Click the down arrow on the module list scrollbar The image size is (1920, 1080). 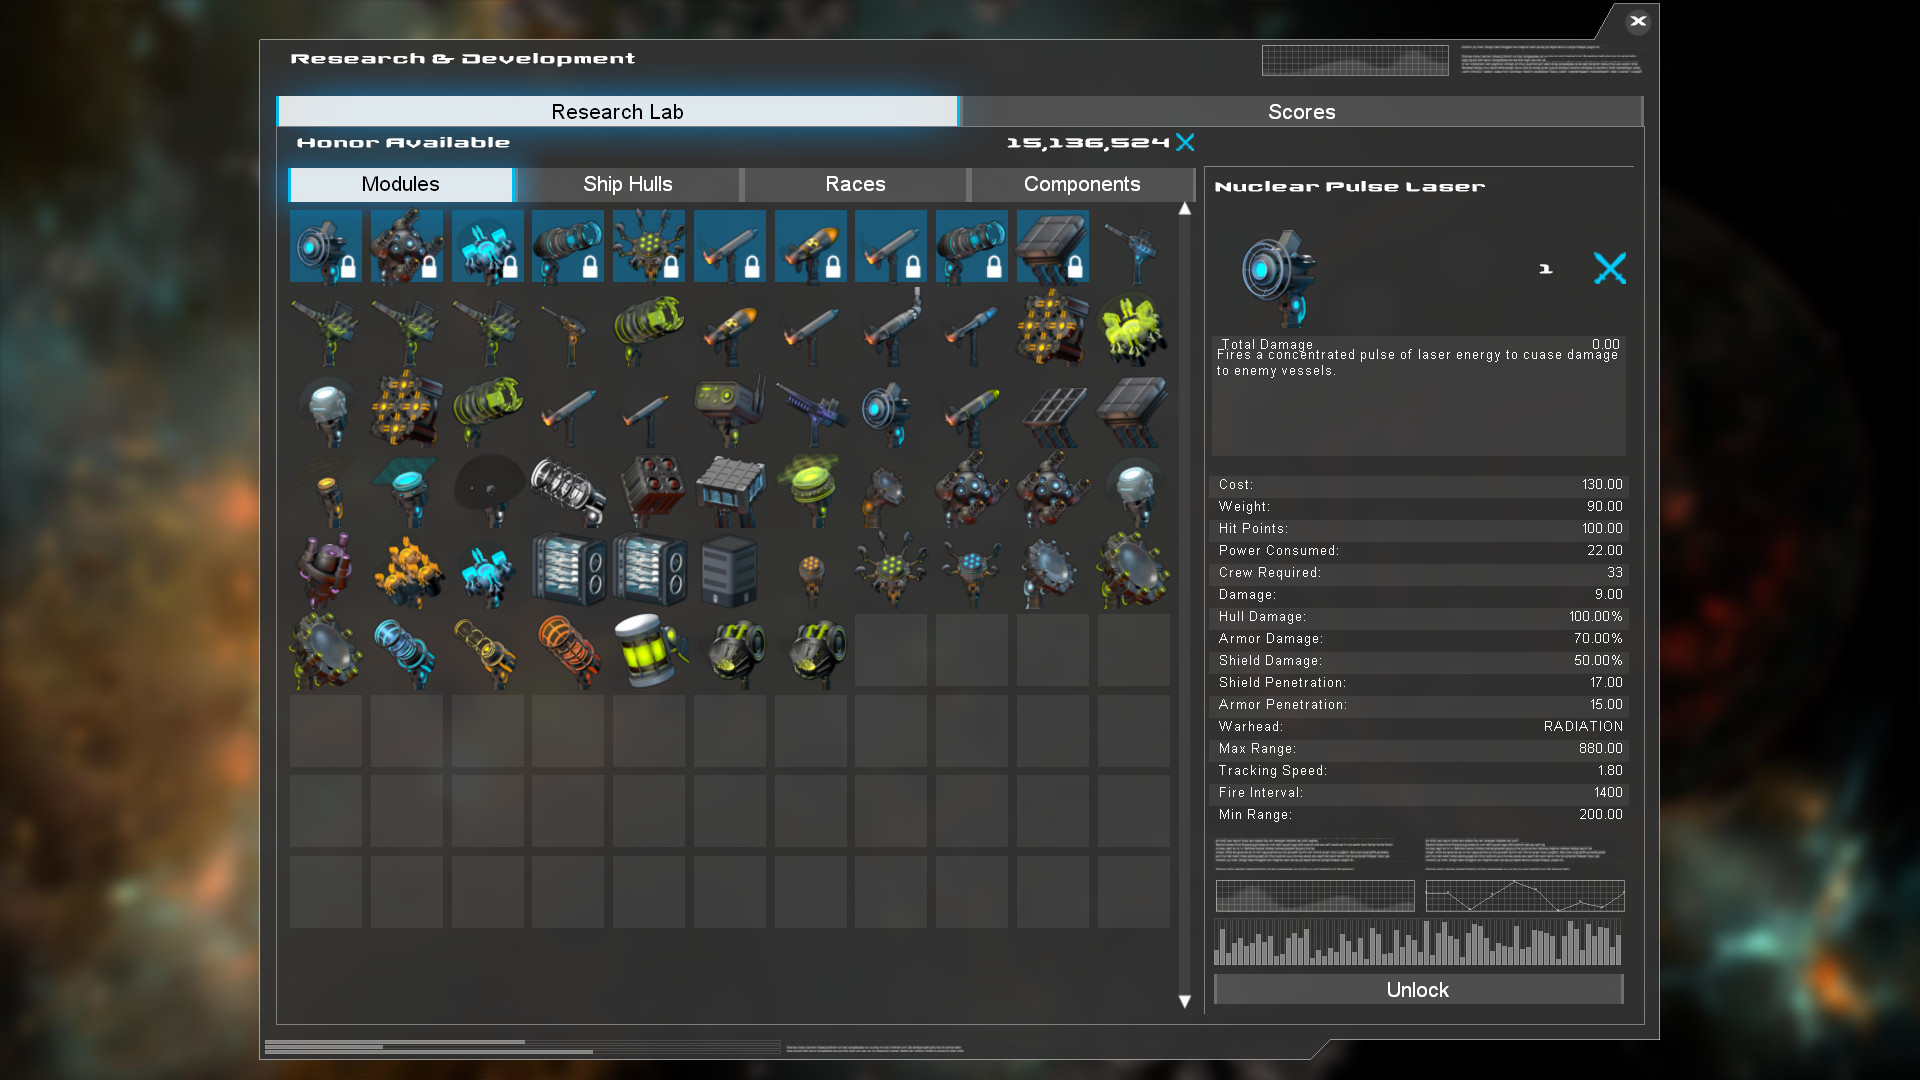(1184, 1001)
